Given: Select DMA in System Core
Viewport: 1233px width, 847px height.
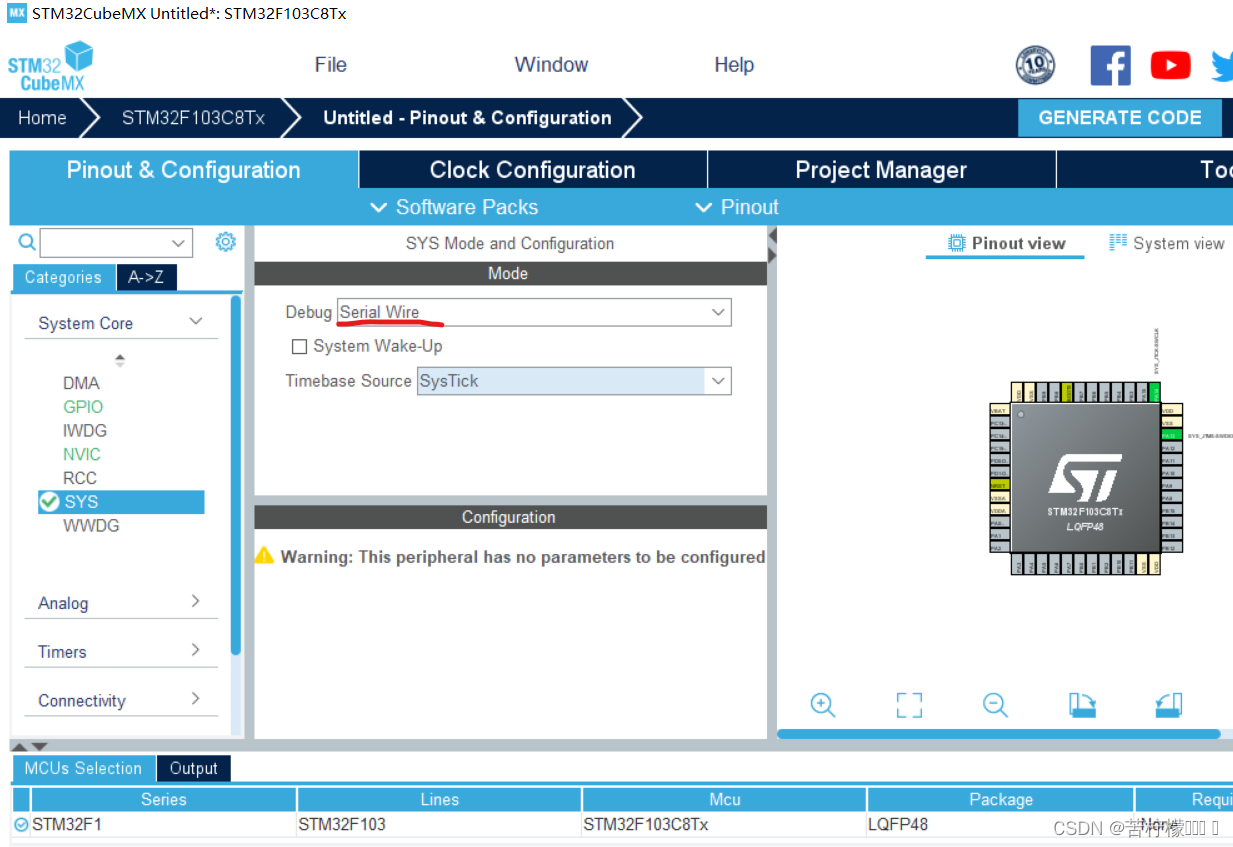Looking at the screenshot, I should pyautogui.click(x=81, y=383).
